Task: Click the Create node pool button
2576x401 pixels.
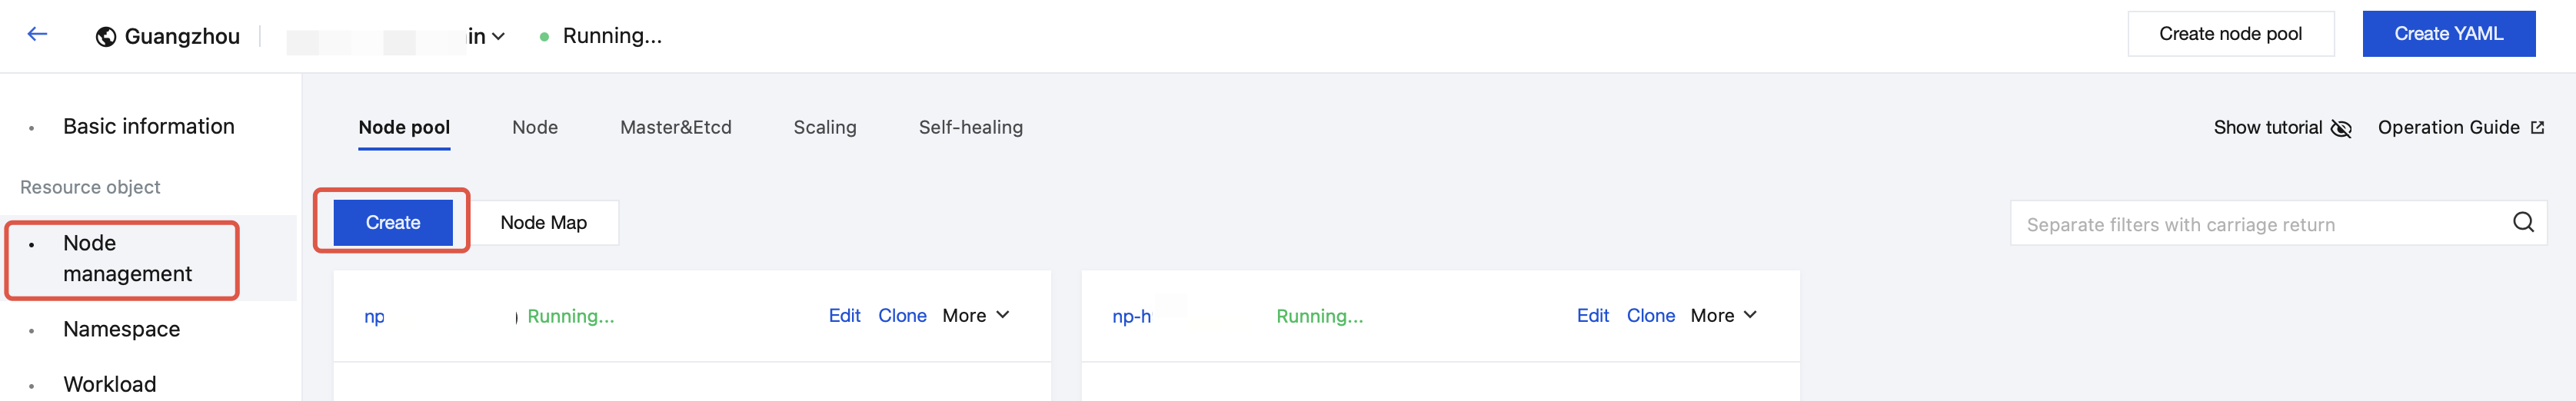Action: [x=2229, y=34]
